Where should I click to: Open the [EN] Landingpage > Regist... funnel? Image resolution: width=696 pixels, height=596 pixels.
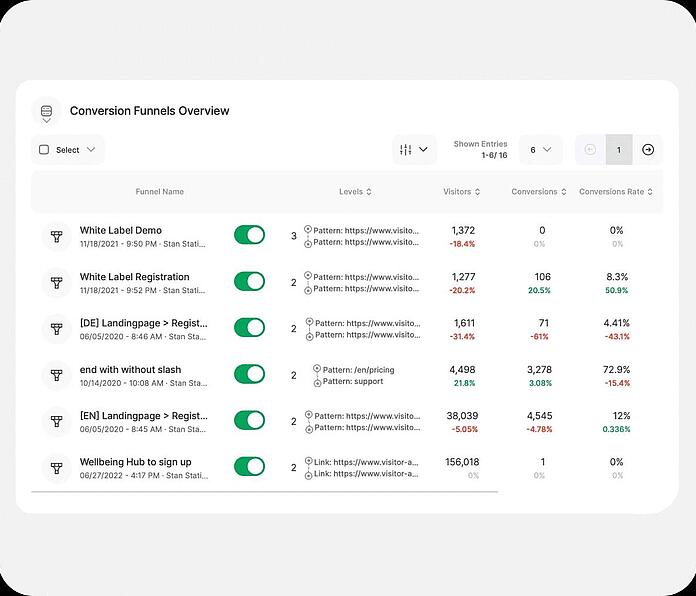[x=143, y=416]
